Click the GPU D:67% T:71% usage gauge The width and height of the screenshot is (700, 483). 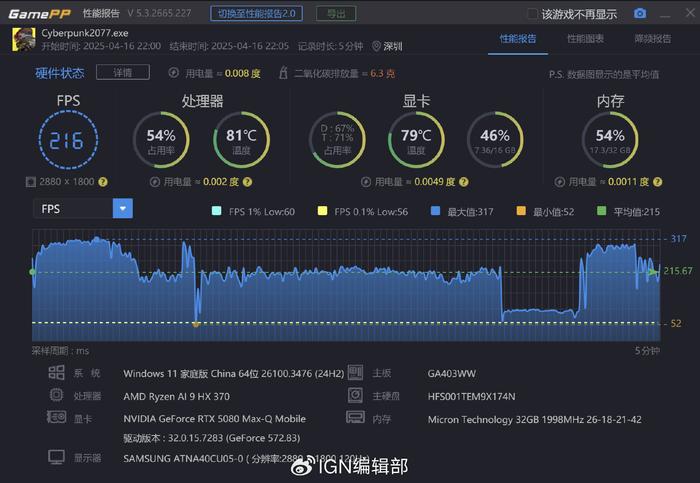tap(338, 140)
